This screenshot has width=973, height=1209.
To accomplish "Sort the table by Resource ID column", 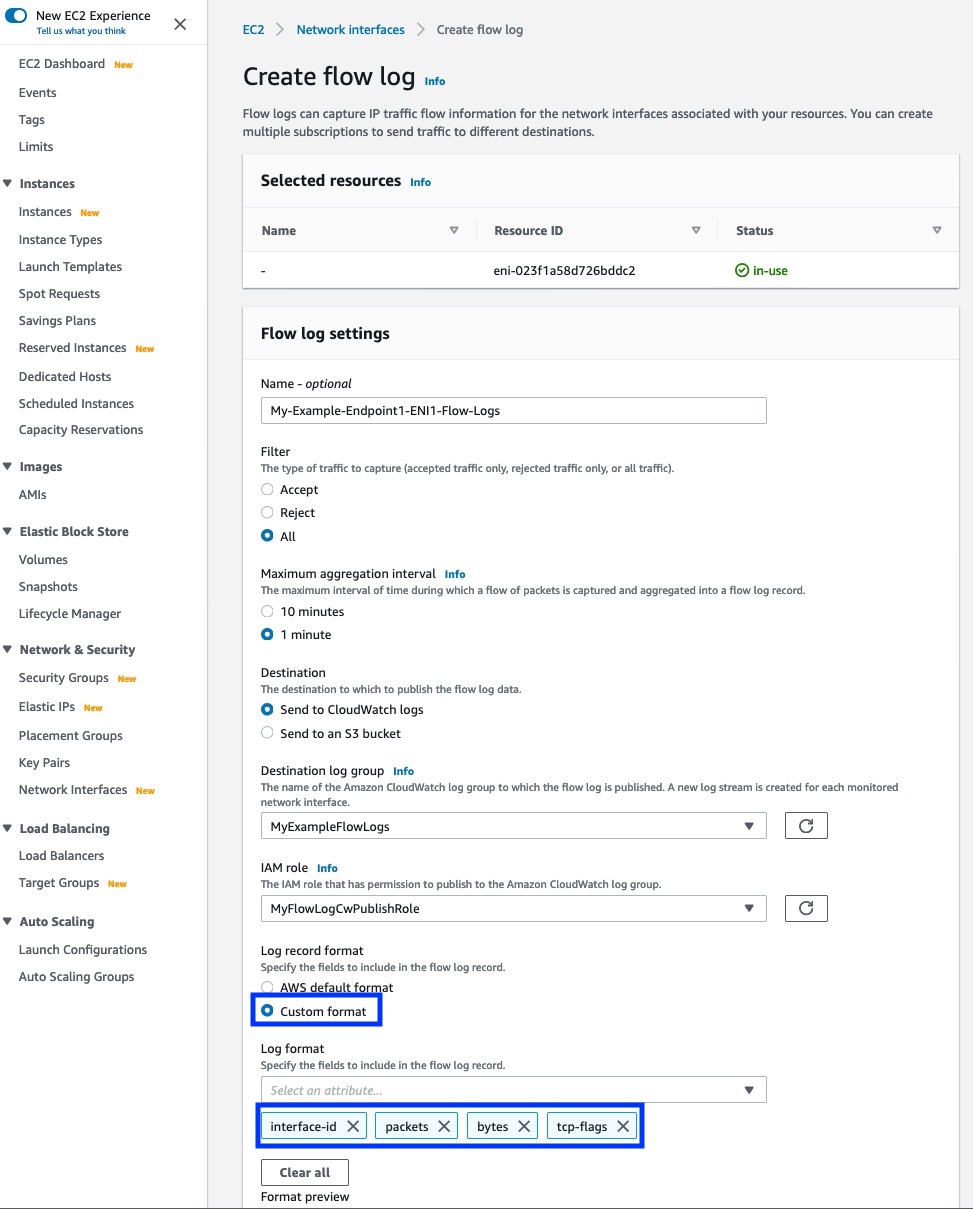I will tap(696, 230).
